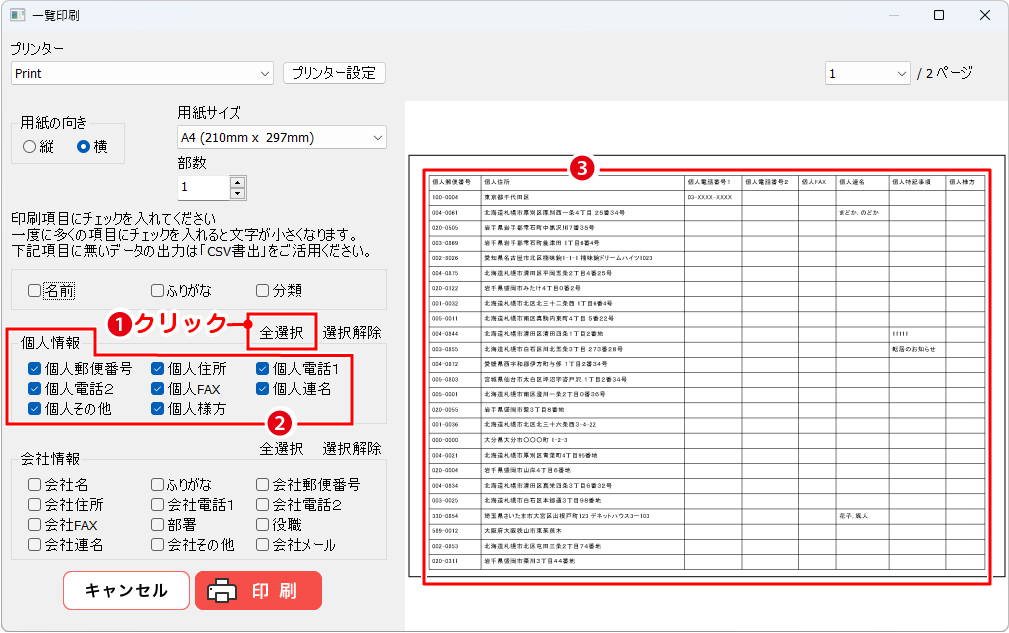Uncheck the 個人郵便番号 checkbox
Screen dimensions: 1009x633
click(35, 368)
